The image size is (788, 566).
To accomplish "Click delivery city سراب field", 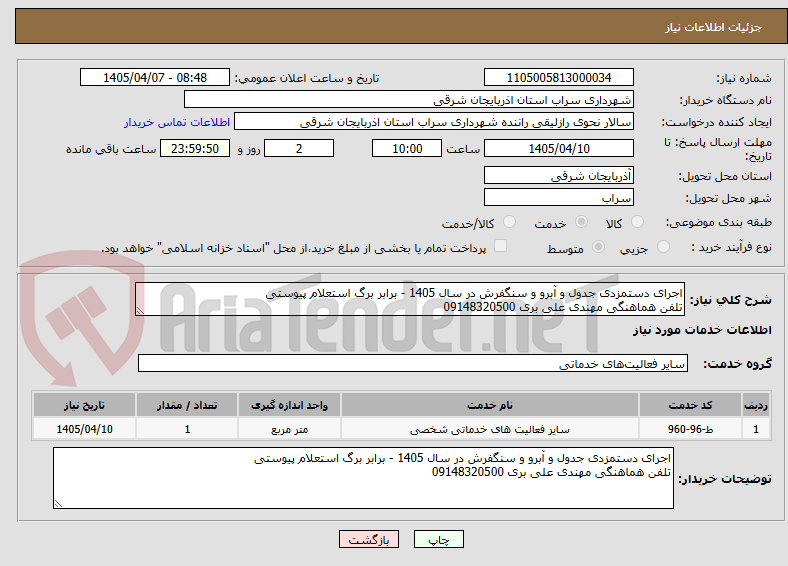I will click(x=559, y=197).
